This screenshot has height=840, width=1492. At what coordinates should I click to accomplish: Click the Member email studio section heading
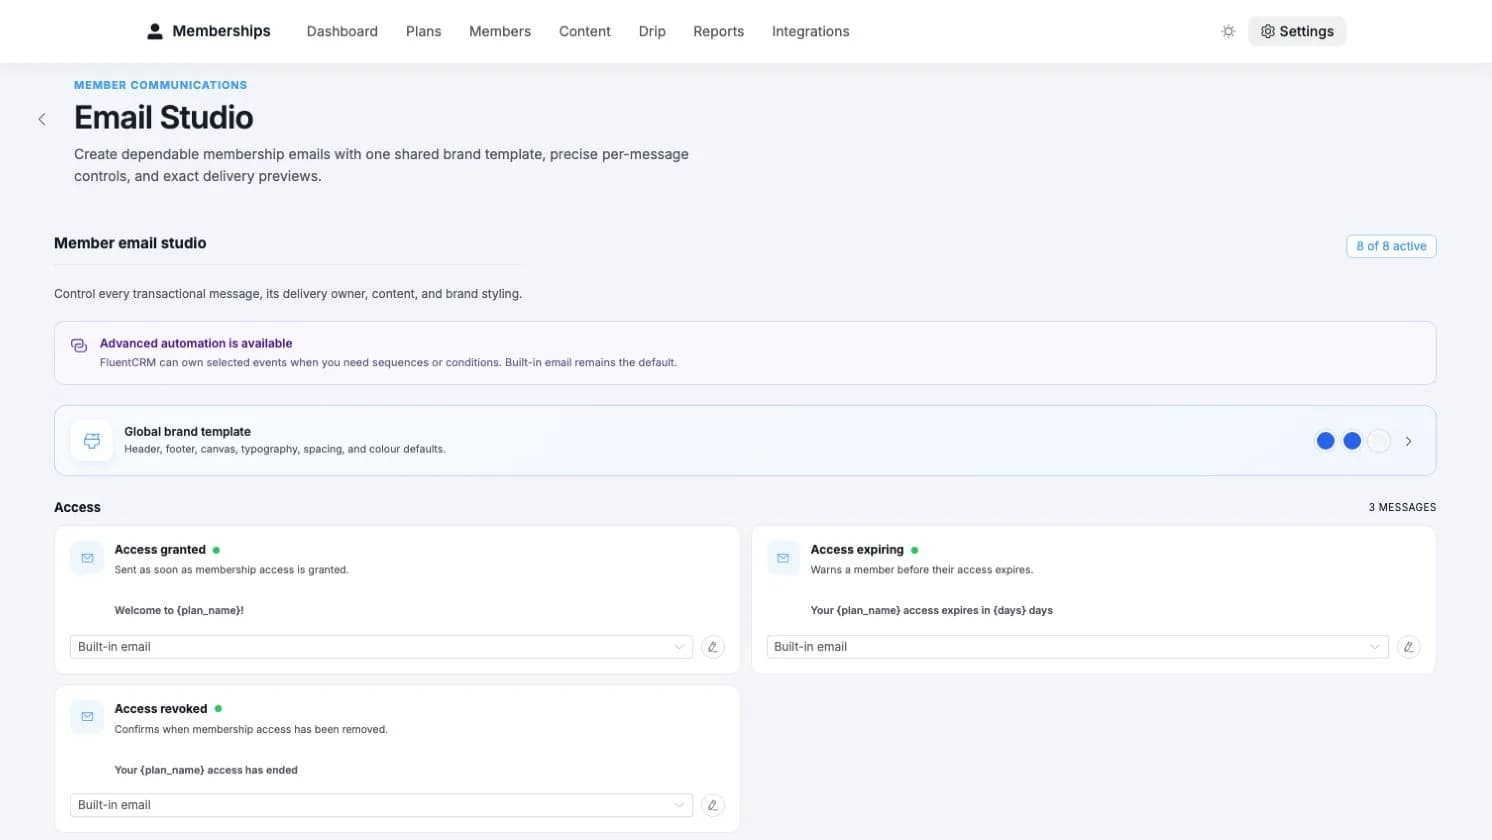[x=130, y=243]
